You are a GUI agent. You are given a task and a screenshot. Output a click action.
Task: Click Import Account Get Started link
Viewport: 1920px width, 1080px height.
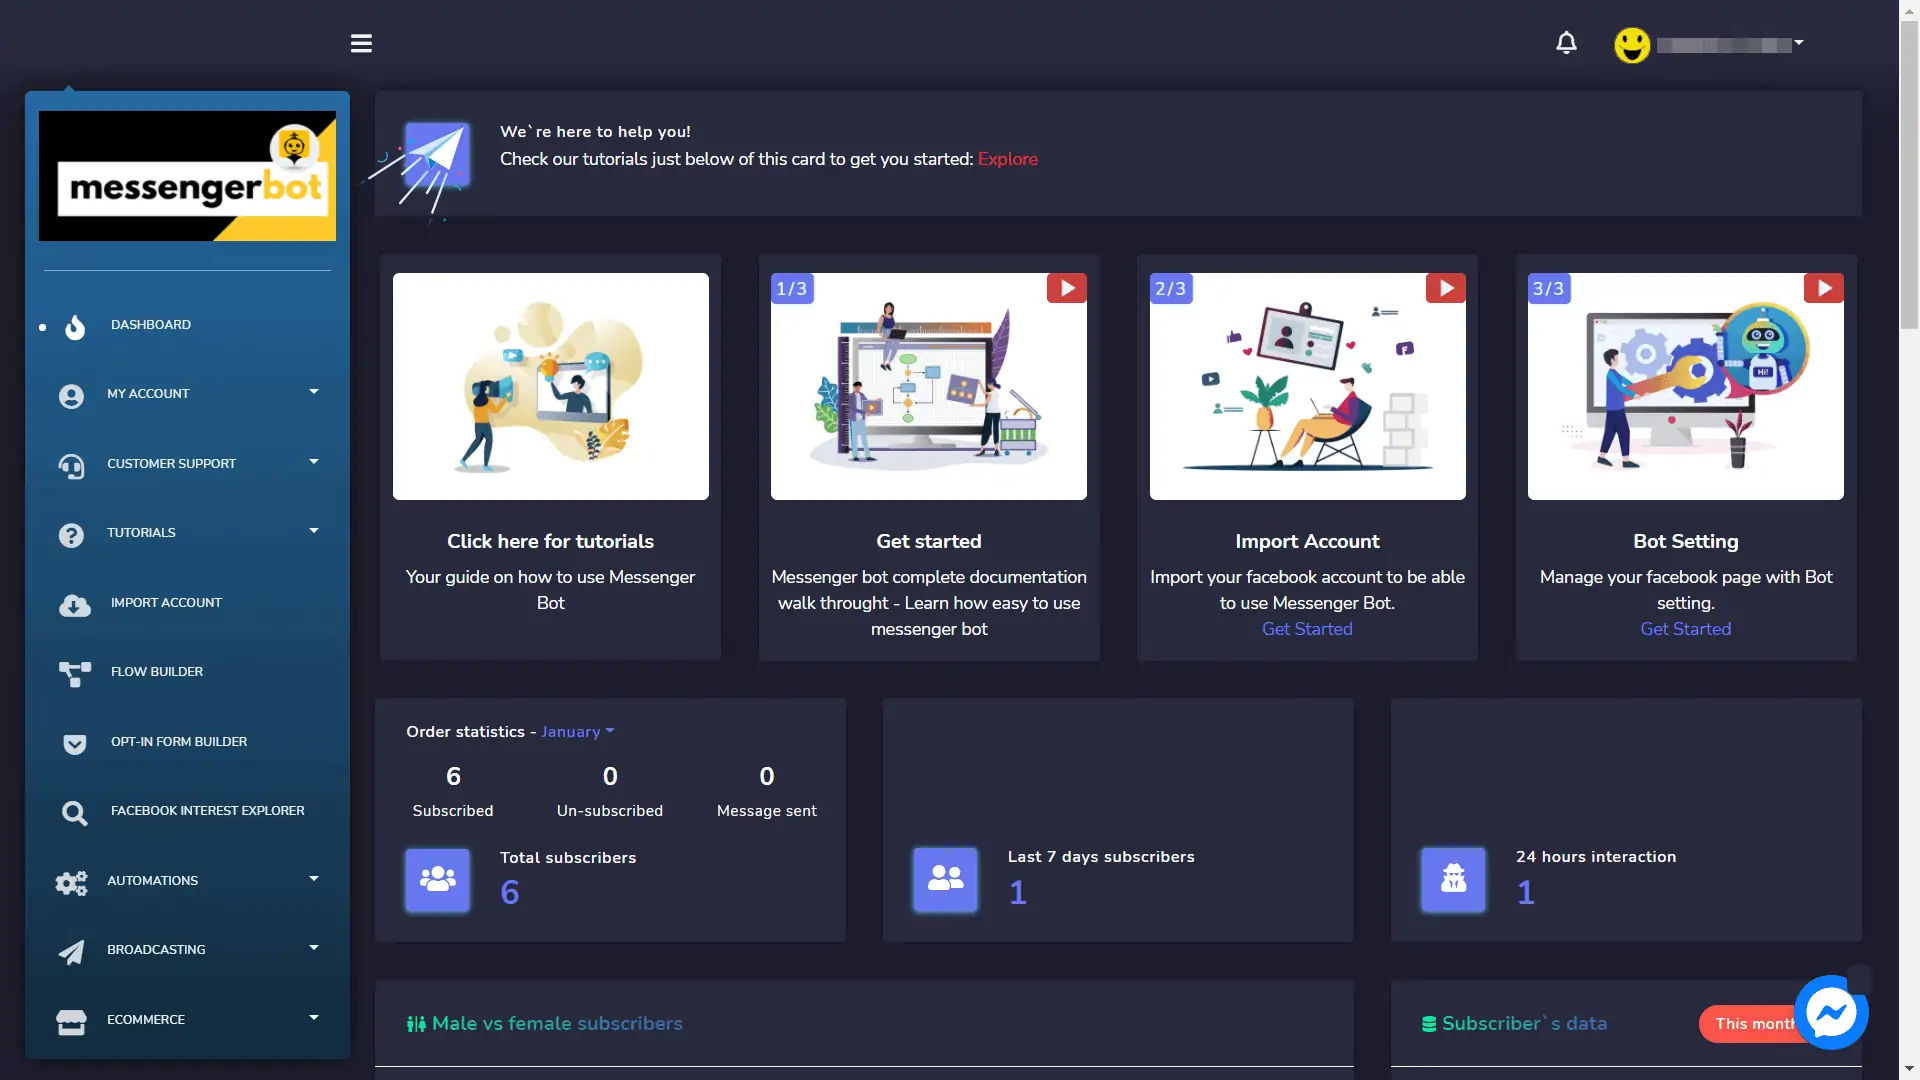click(x=1307, y=629)
